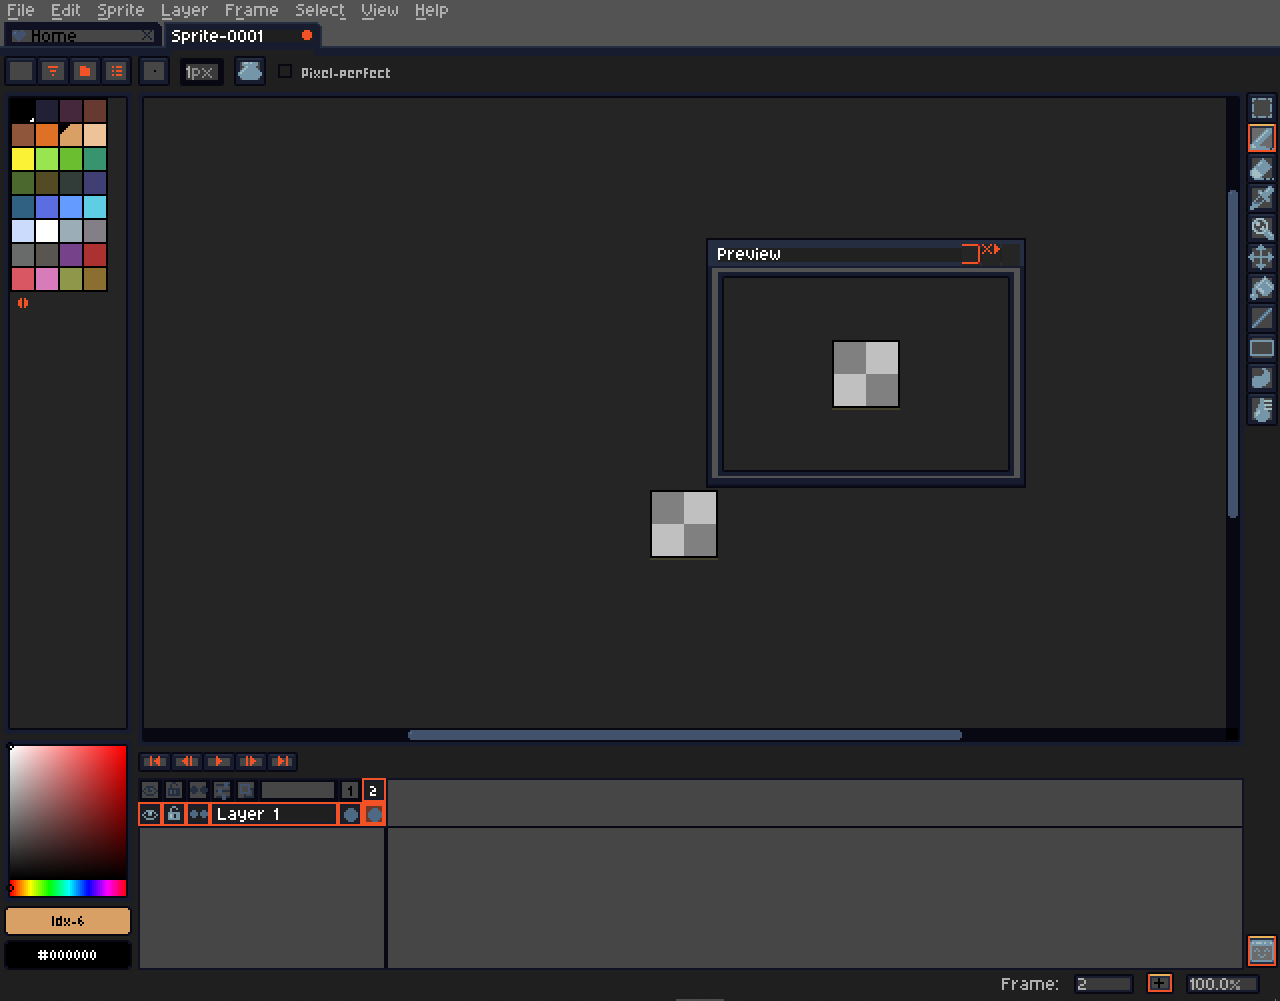Viewport: 1280px width, 1001px height.
Task: Pick the yellow swatch from the palette
Action: 20,158
